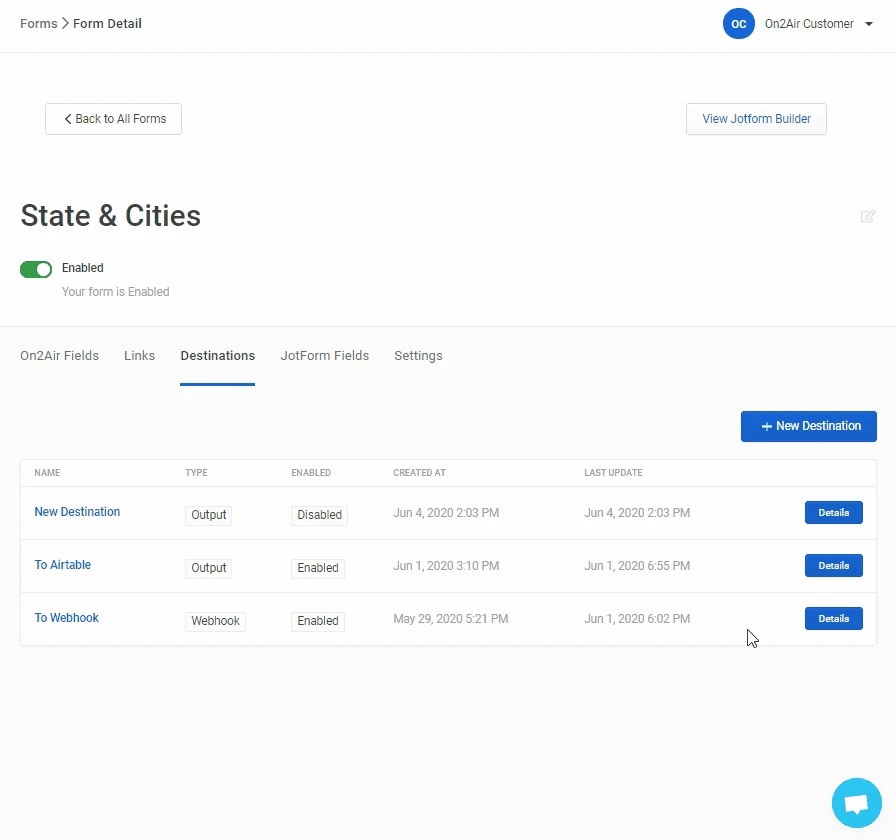The image size is (896, 840).
Task: Click the OC user avatar icon
Action: pos(738,24)
